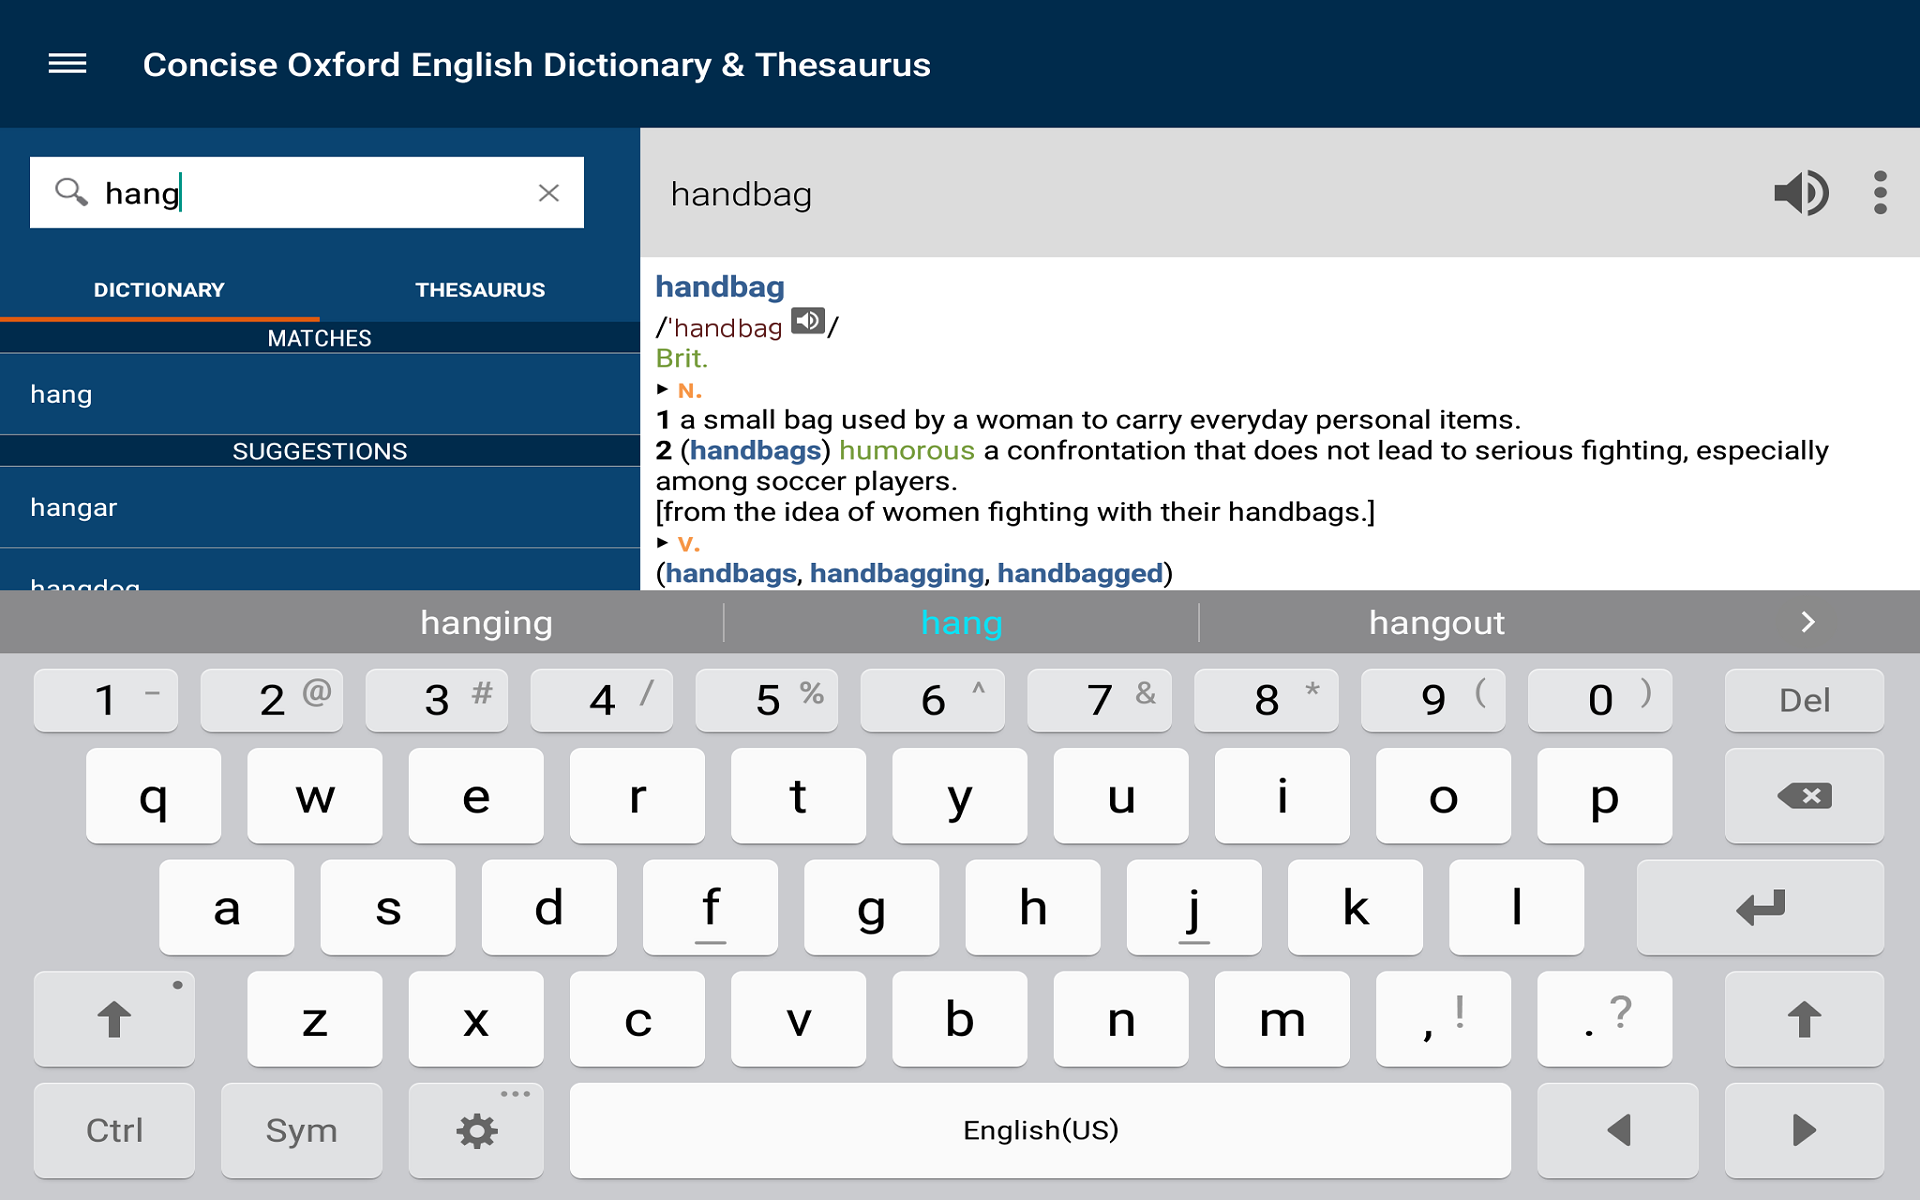The image size is (1920, 1200).
Task: Switch to the Thesaurus tab
Action: coord(480,290)
